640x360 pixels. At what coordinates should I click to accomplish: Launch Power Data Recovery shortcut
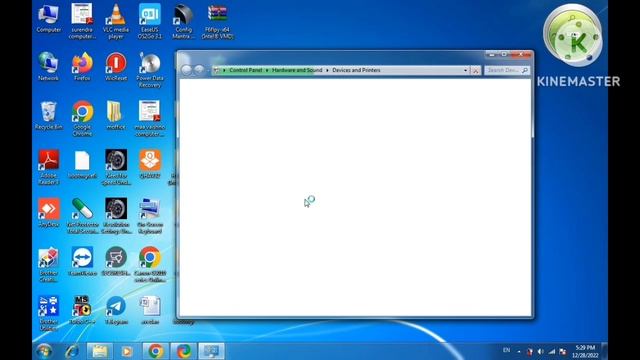pyautogui.click(x=150, y=70)
